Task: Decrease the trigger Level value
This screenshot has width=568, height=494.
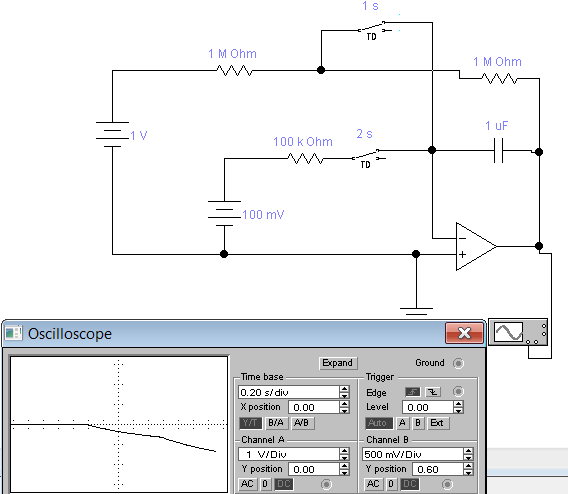Action: [459, 410]
